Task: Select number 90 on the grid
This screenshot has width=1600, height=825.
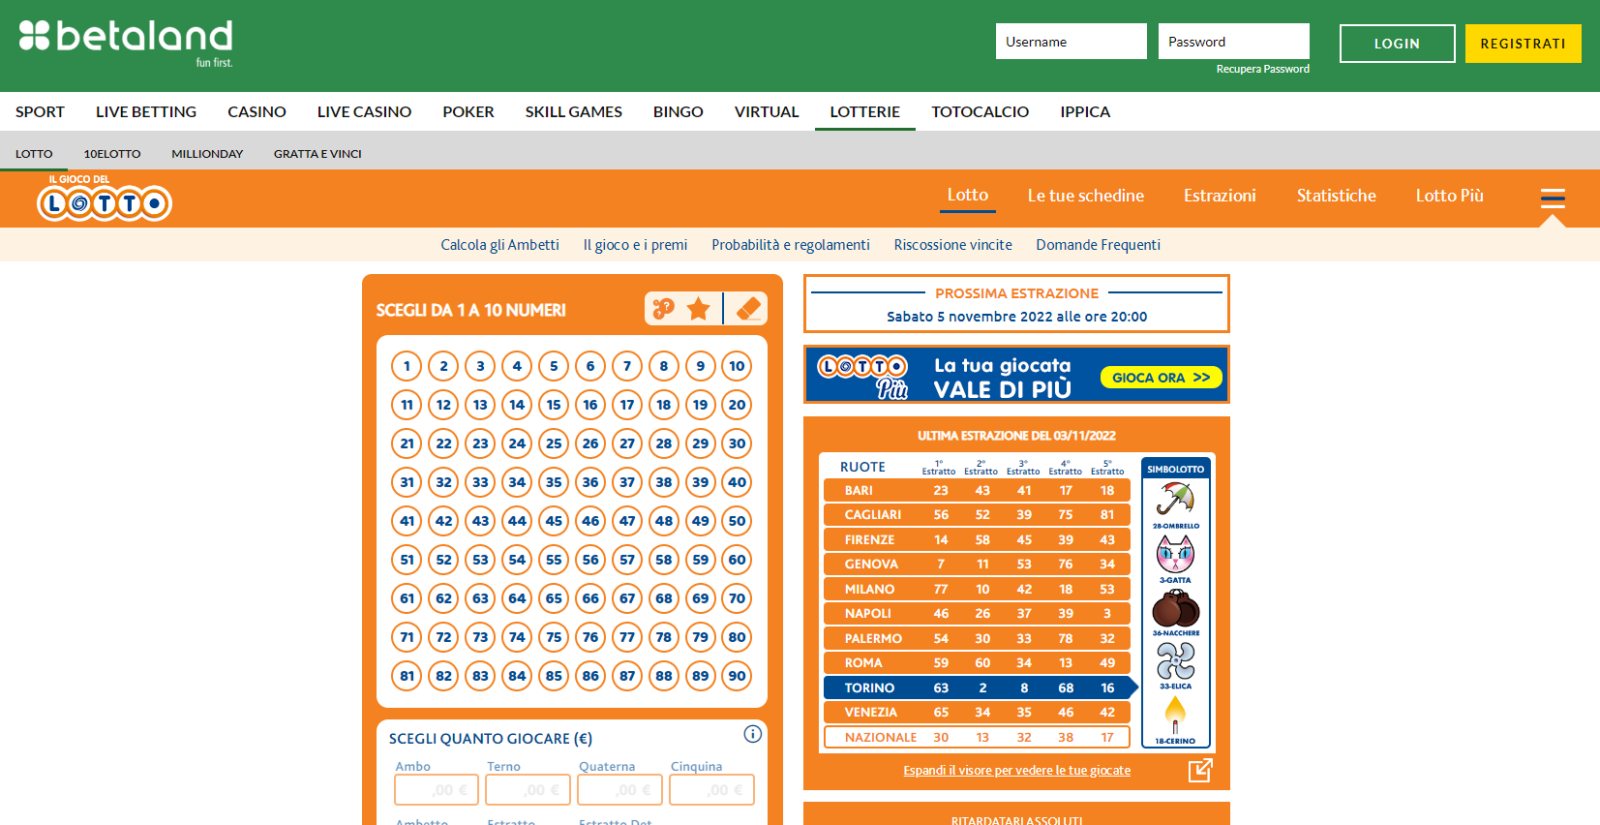Action: pos(737,675)
